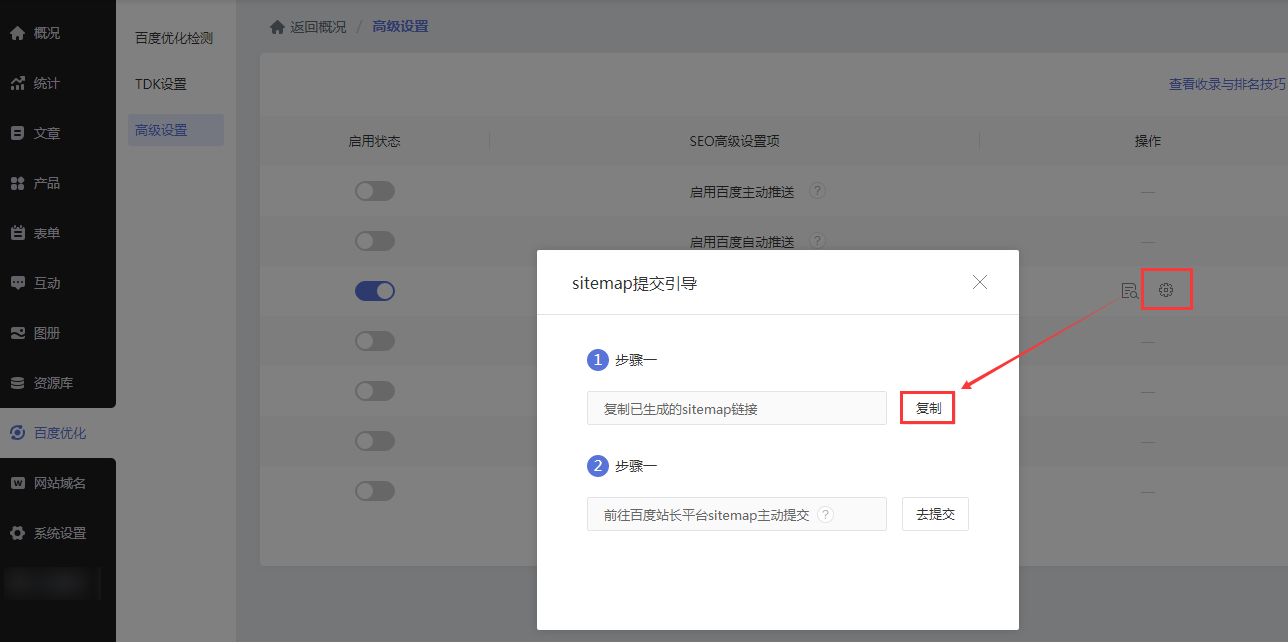Click the 返回概况 breadcrumb link
The width and height of the screenshot is (1288, 642).
point(318,27)
